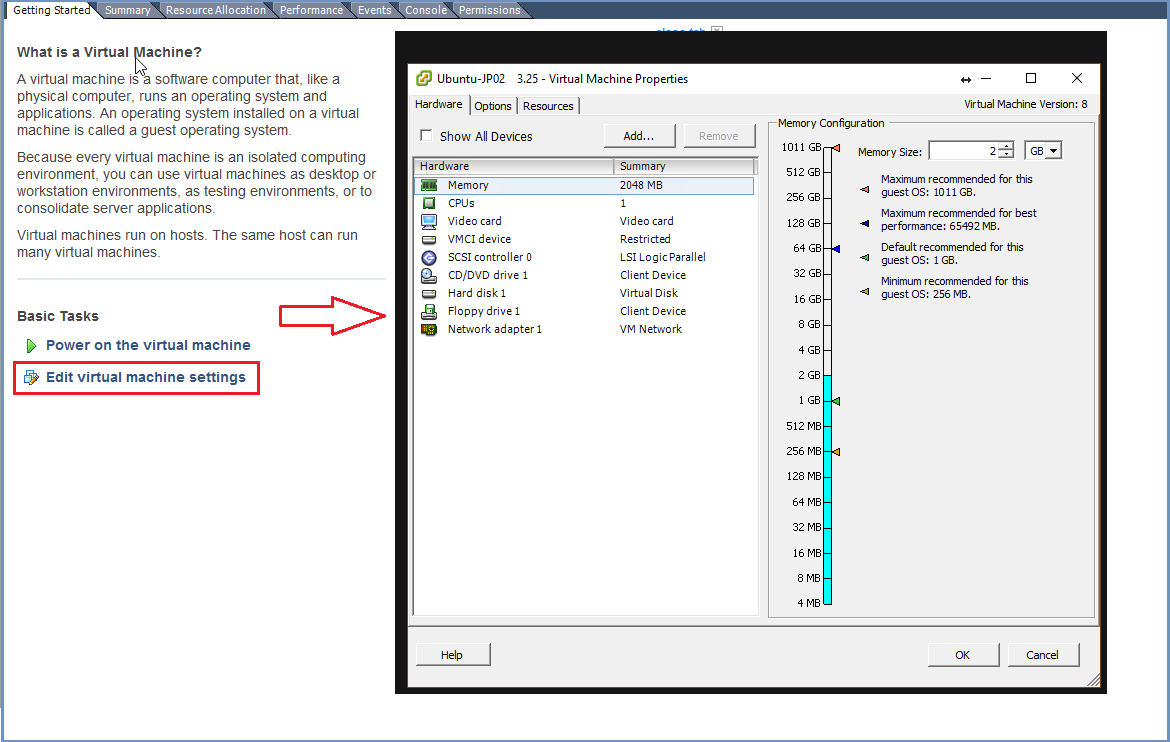Image resolution: width=1170 pixels, height=742 pixels.
Task: Open Edit virtual machine settings link
Action: pos(146,377)
